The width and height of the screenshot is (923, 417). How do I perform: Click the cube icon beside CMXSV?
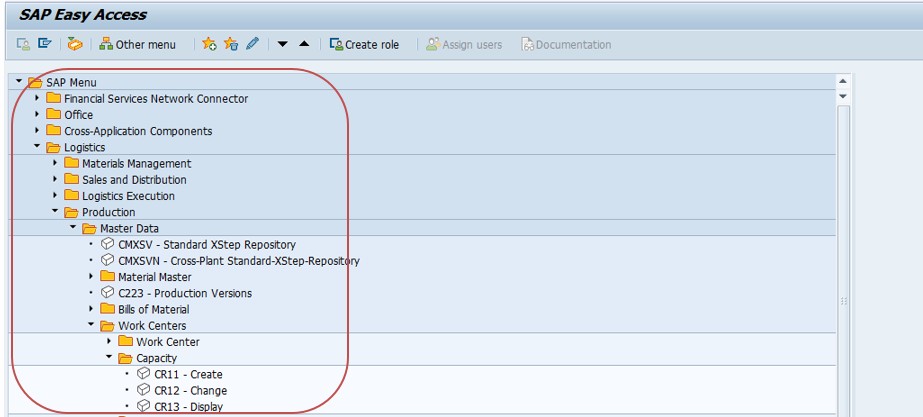[x=108, y=244]
